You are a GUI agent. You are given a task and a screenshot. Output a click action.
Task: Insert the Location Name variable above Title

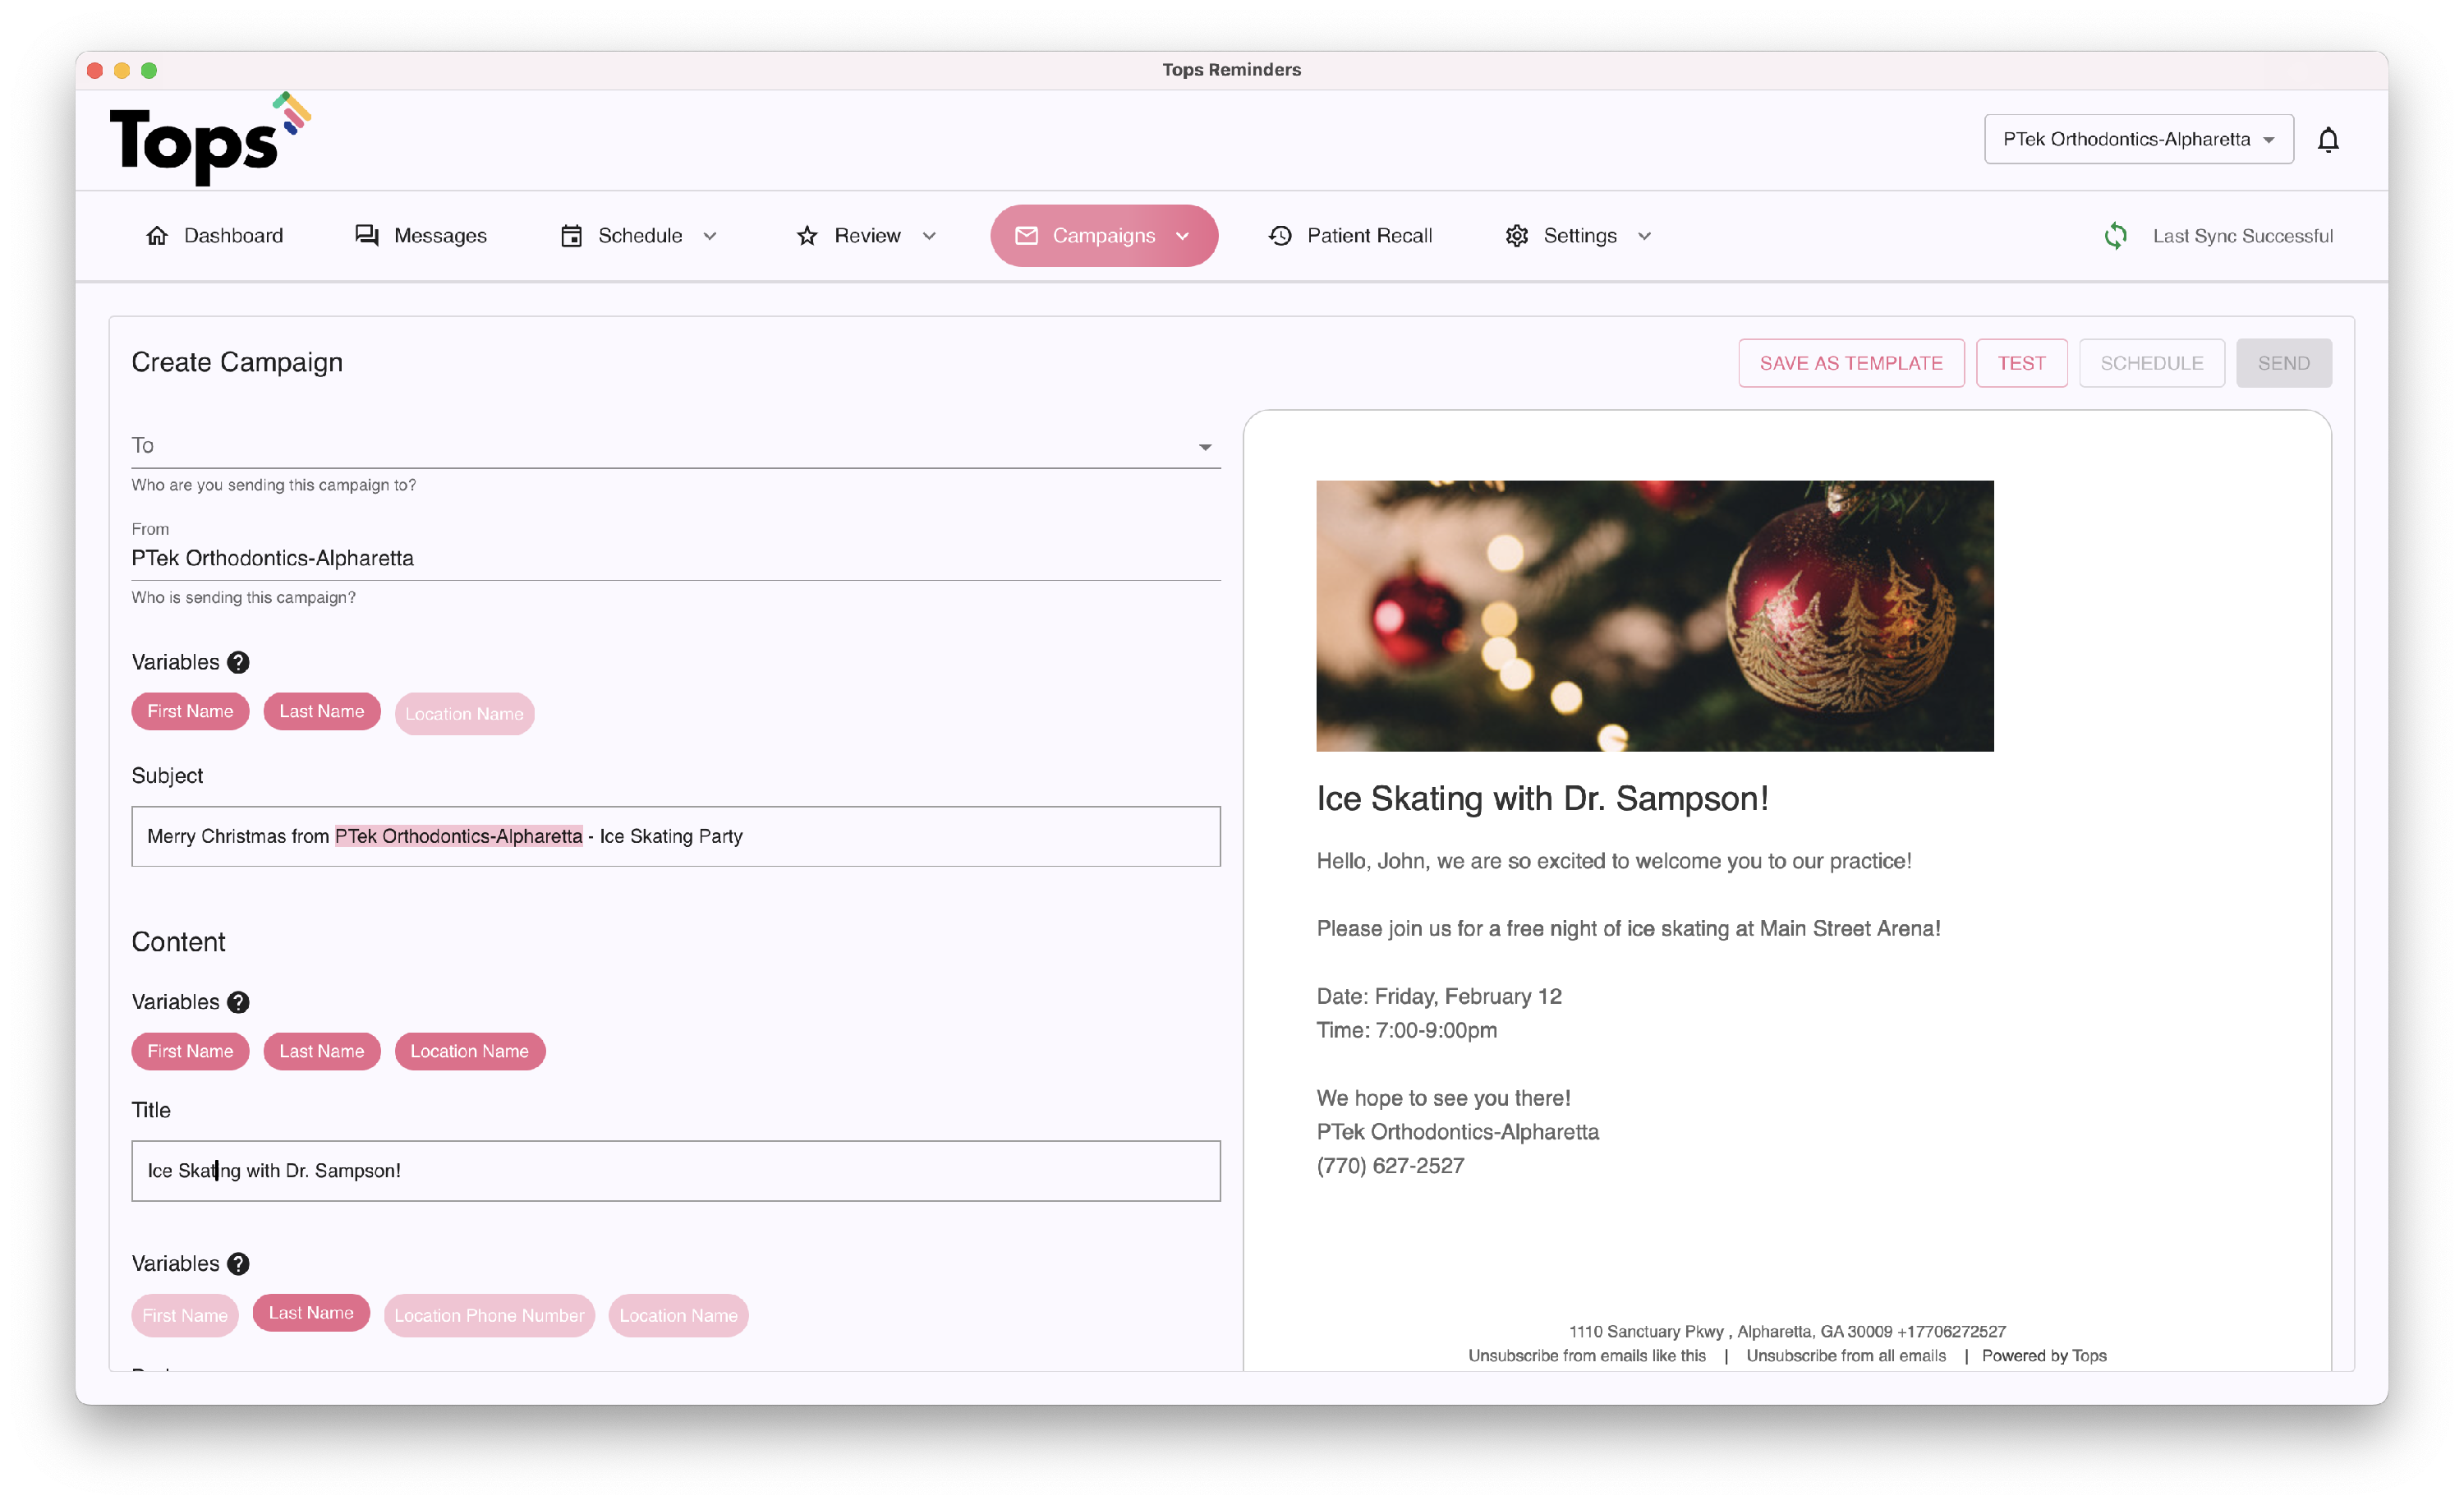point(469,1051)
